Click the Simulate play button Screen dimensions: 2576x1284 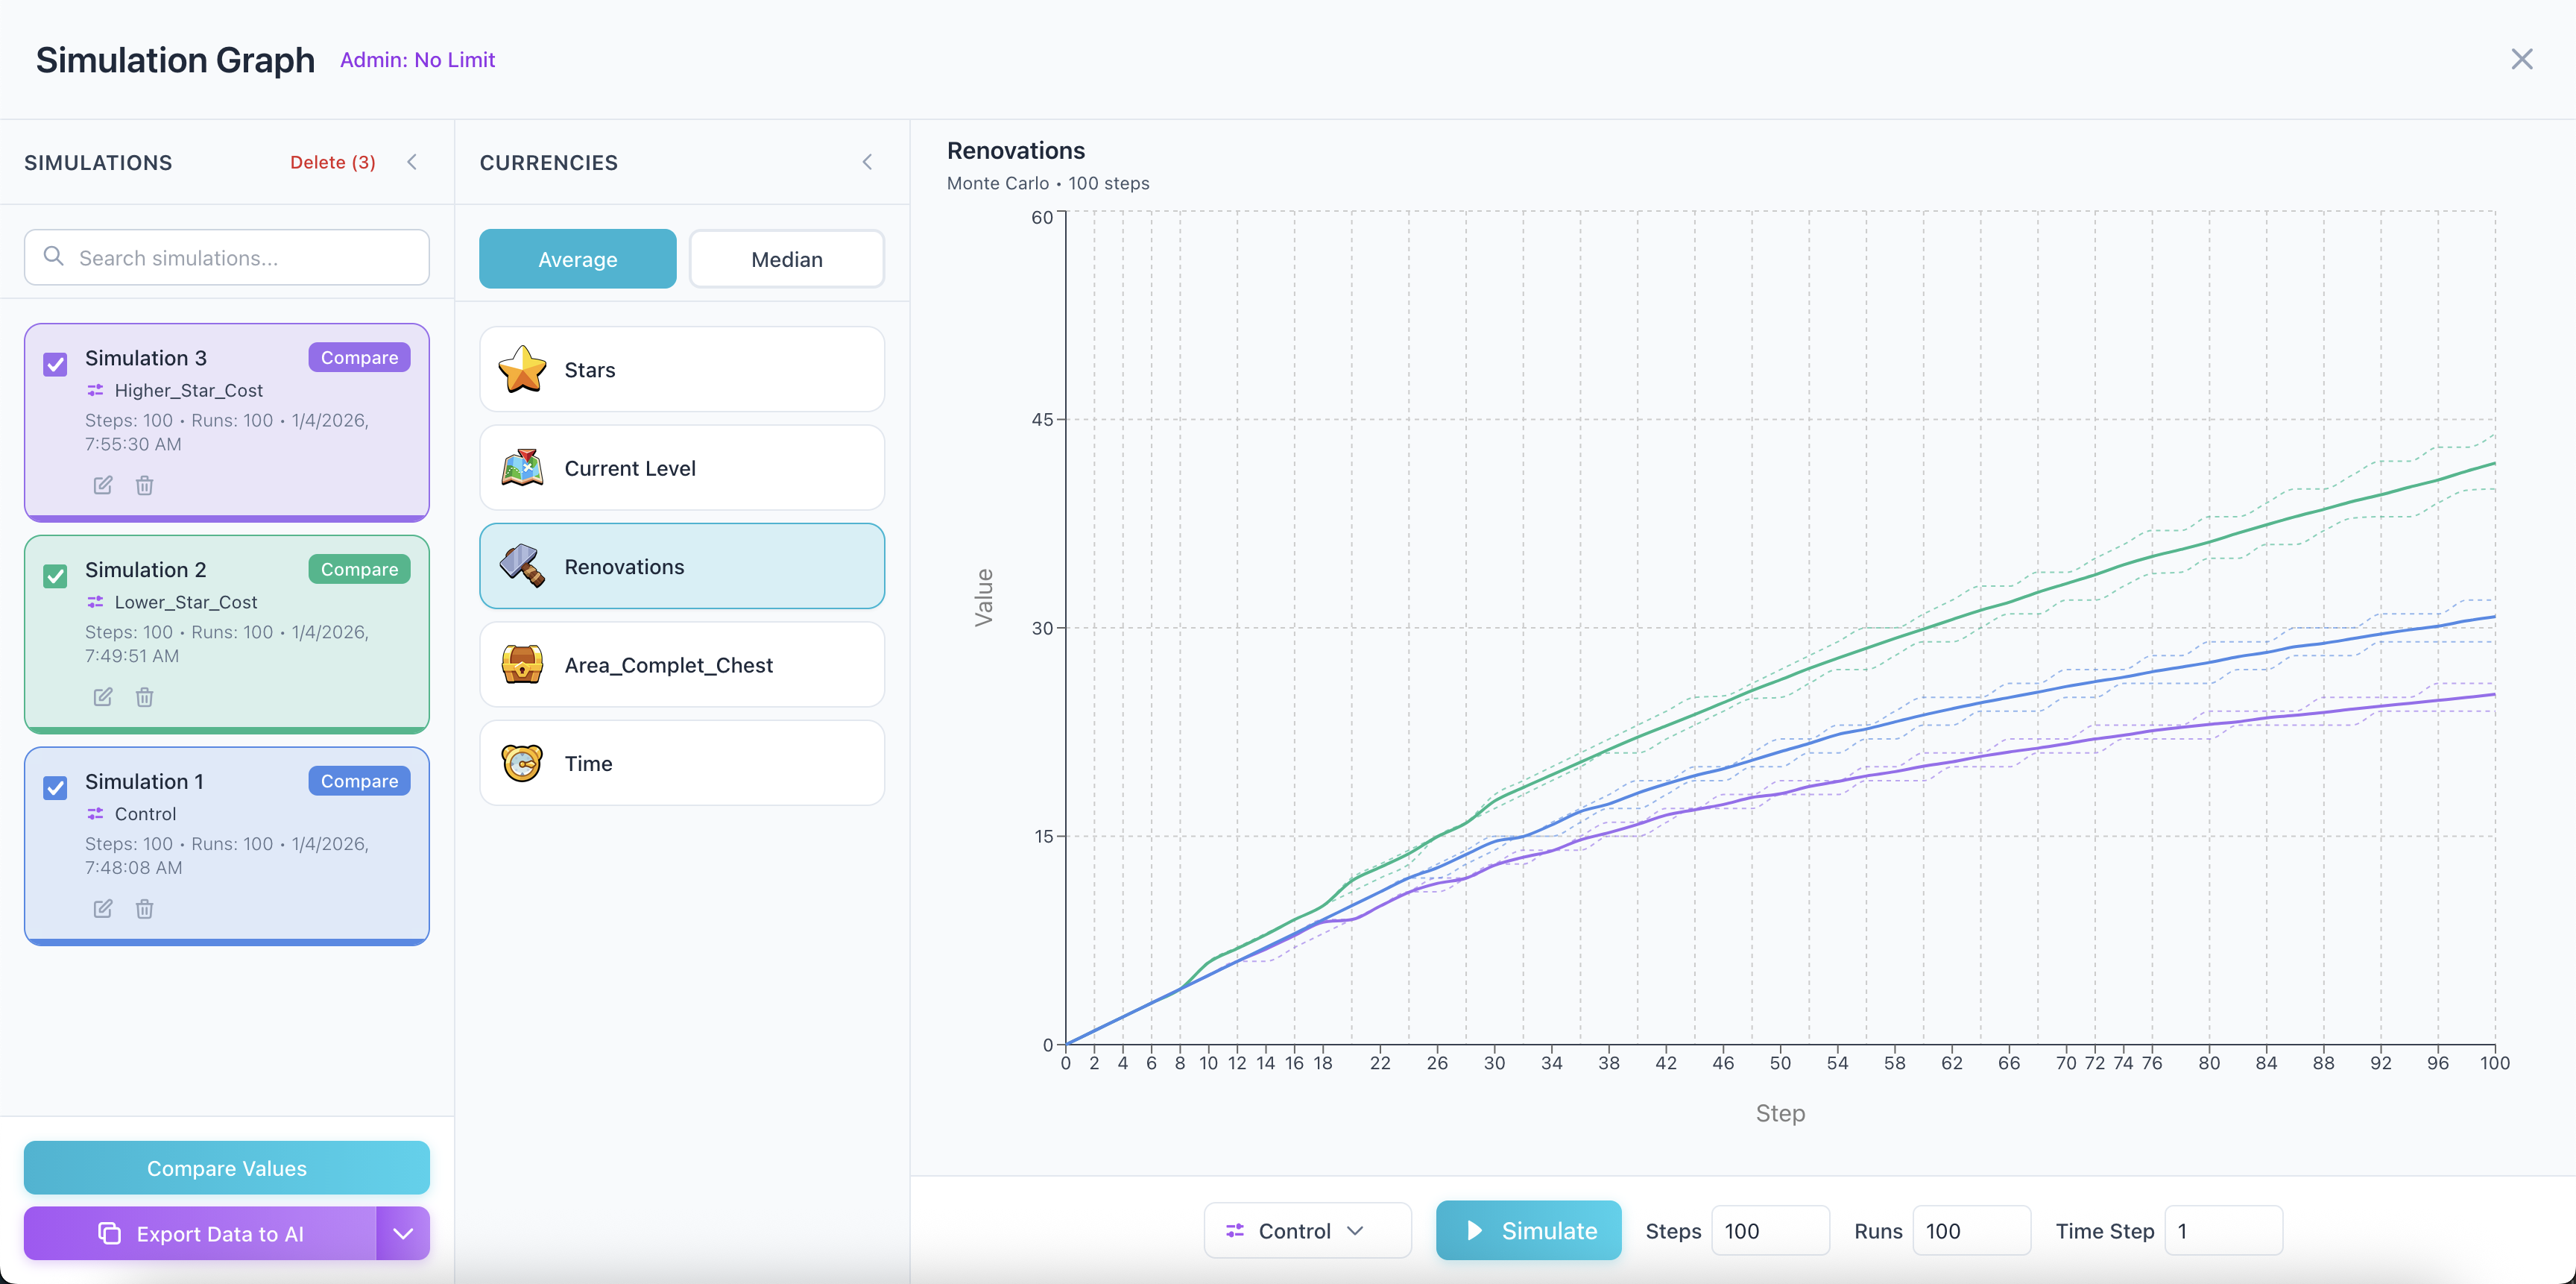1527,1231
